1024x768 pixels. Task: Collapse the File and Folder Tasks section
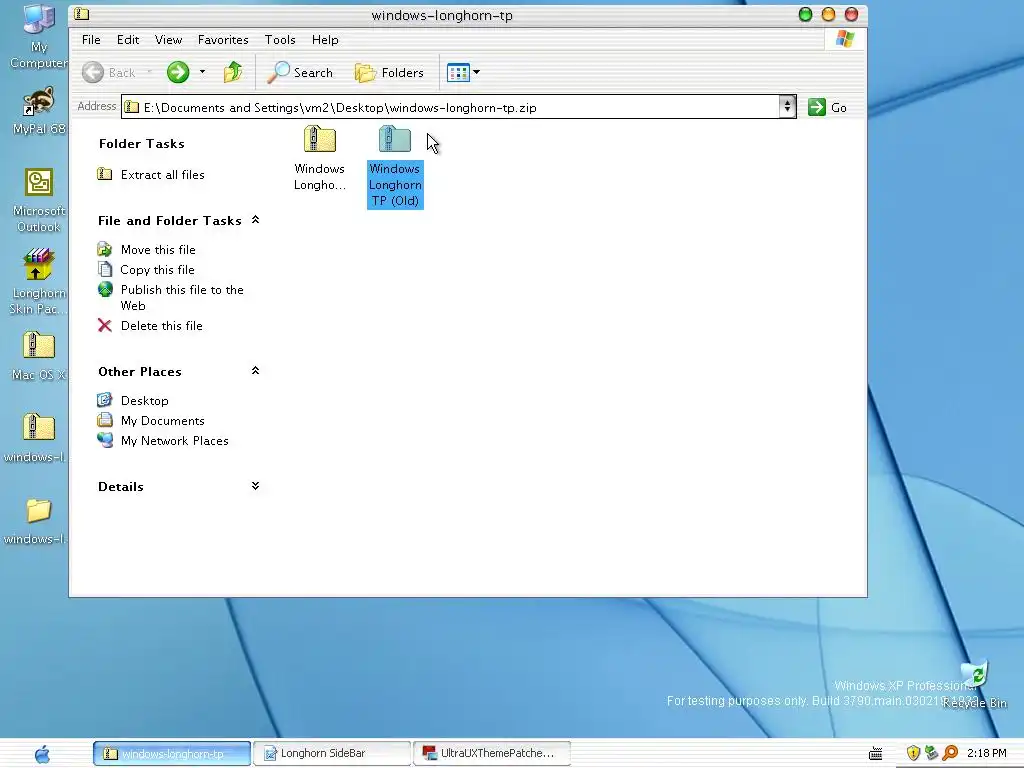(x=255, y=220)
